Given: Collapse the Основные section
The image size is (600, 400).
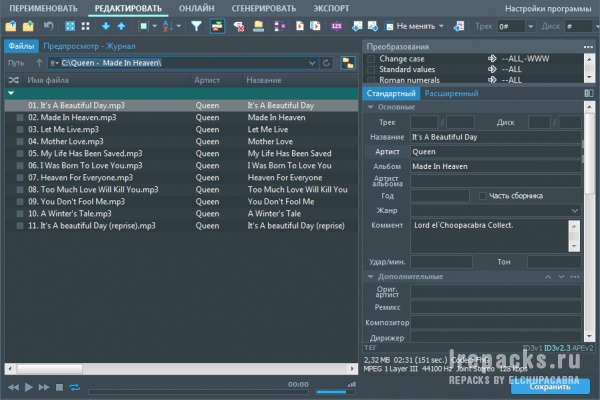Looking at the screenshot, I should point(370,107).
